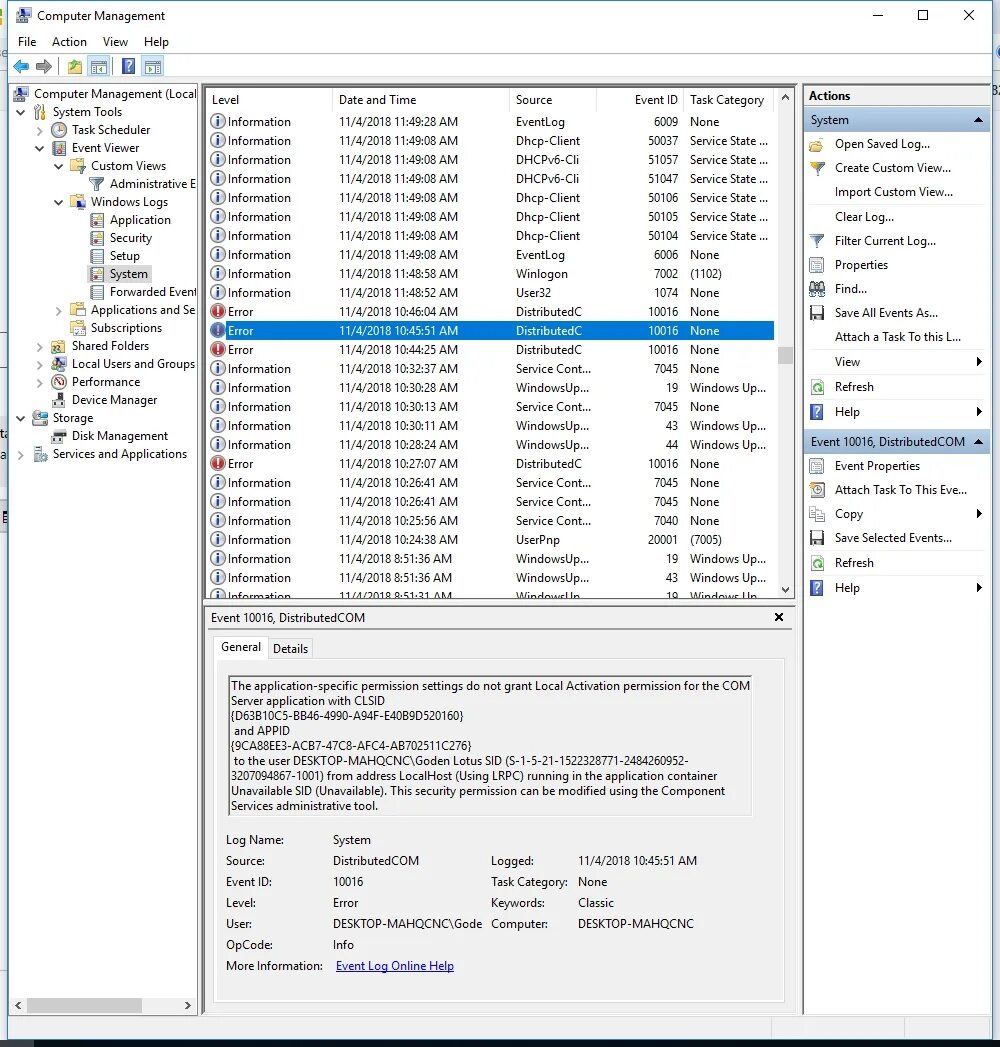Click the Properties icon in System actions
The width and height of the screenshot is (1000, 1047).
(x=816, y=264)
